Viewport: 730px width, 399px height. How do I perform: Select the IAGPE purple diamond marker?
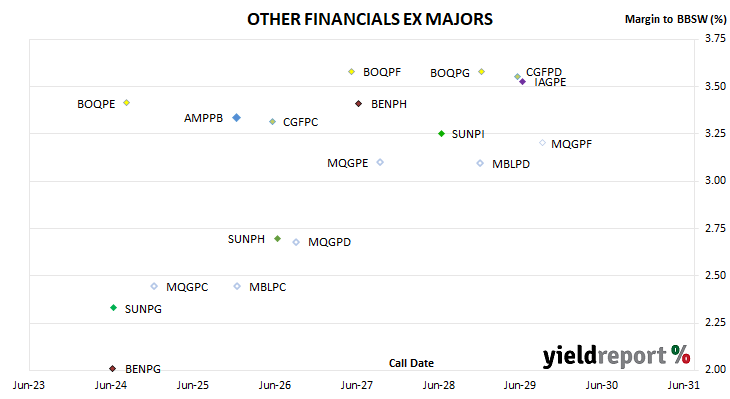[x=523, y=81]
